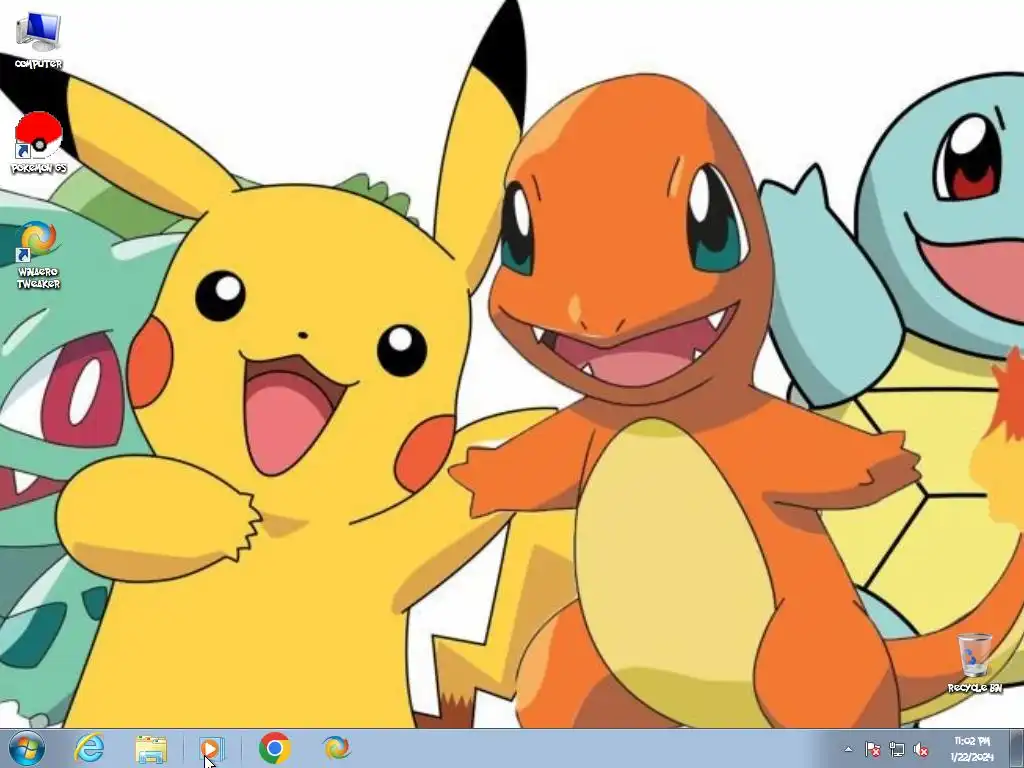This screenshot has width=1024, height=768.
Task: Open the Computer desktop icon
Action: point(38,40)
